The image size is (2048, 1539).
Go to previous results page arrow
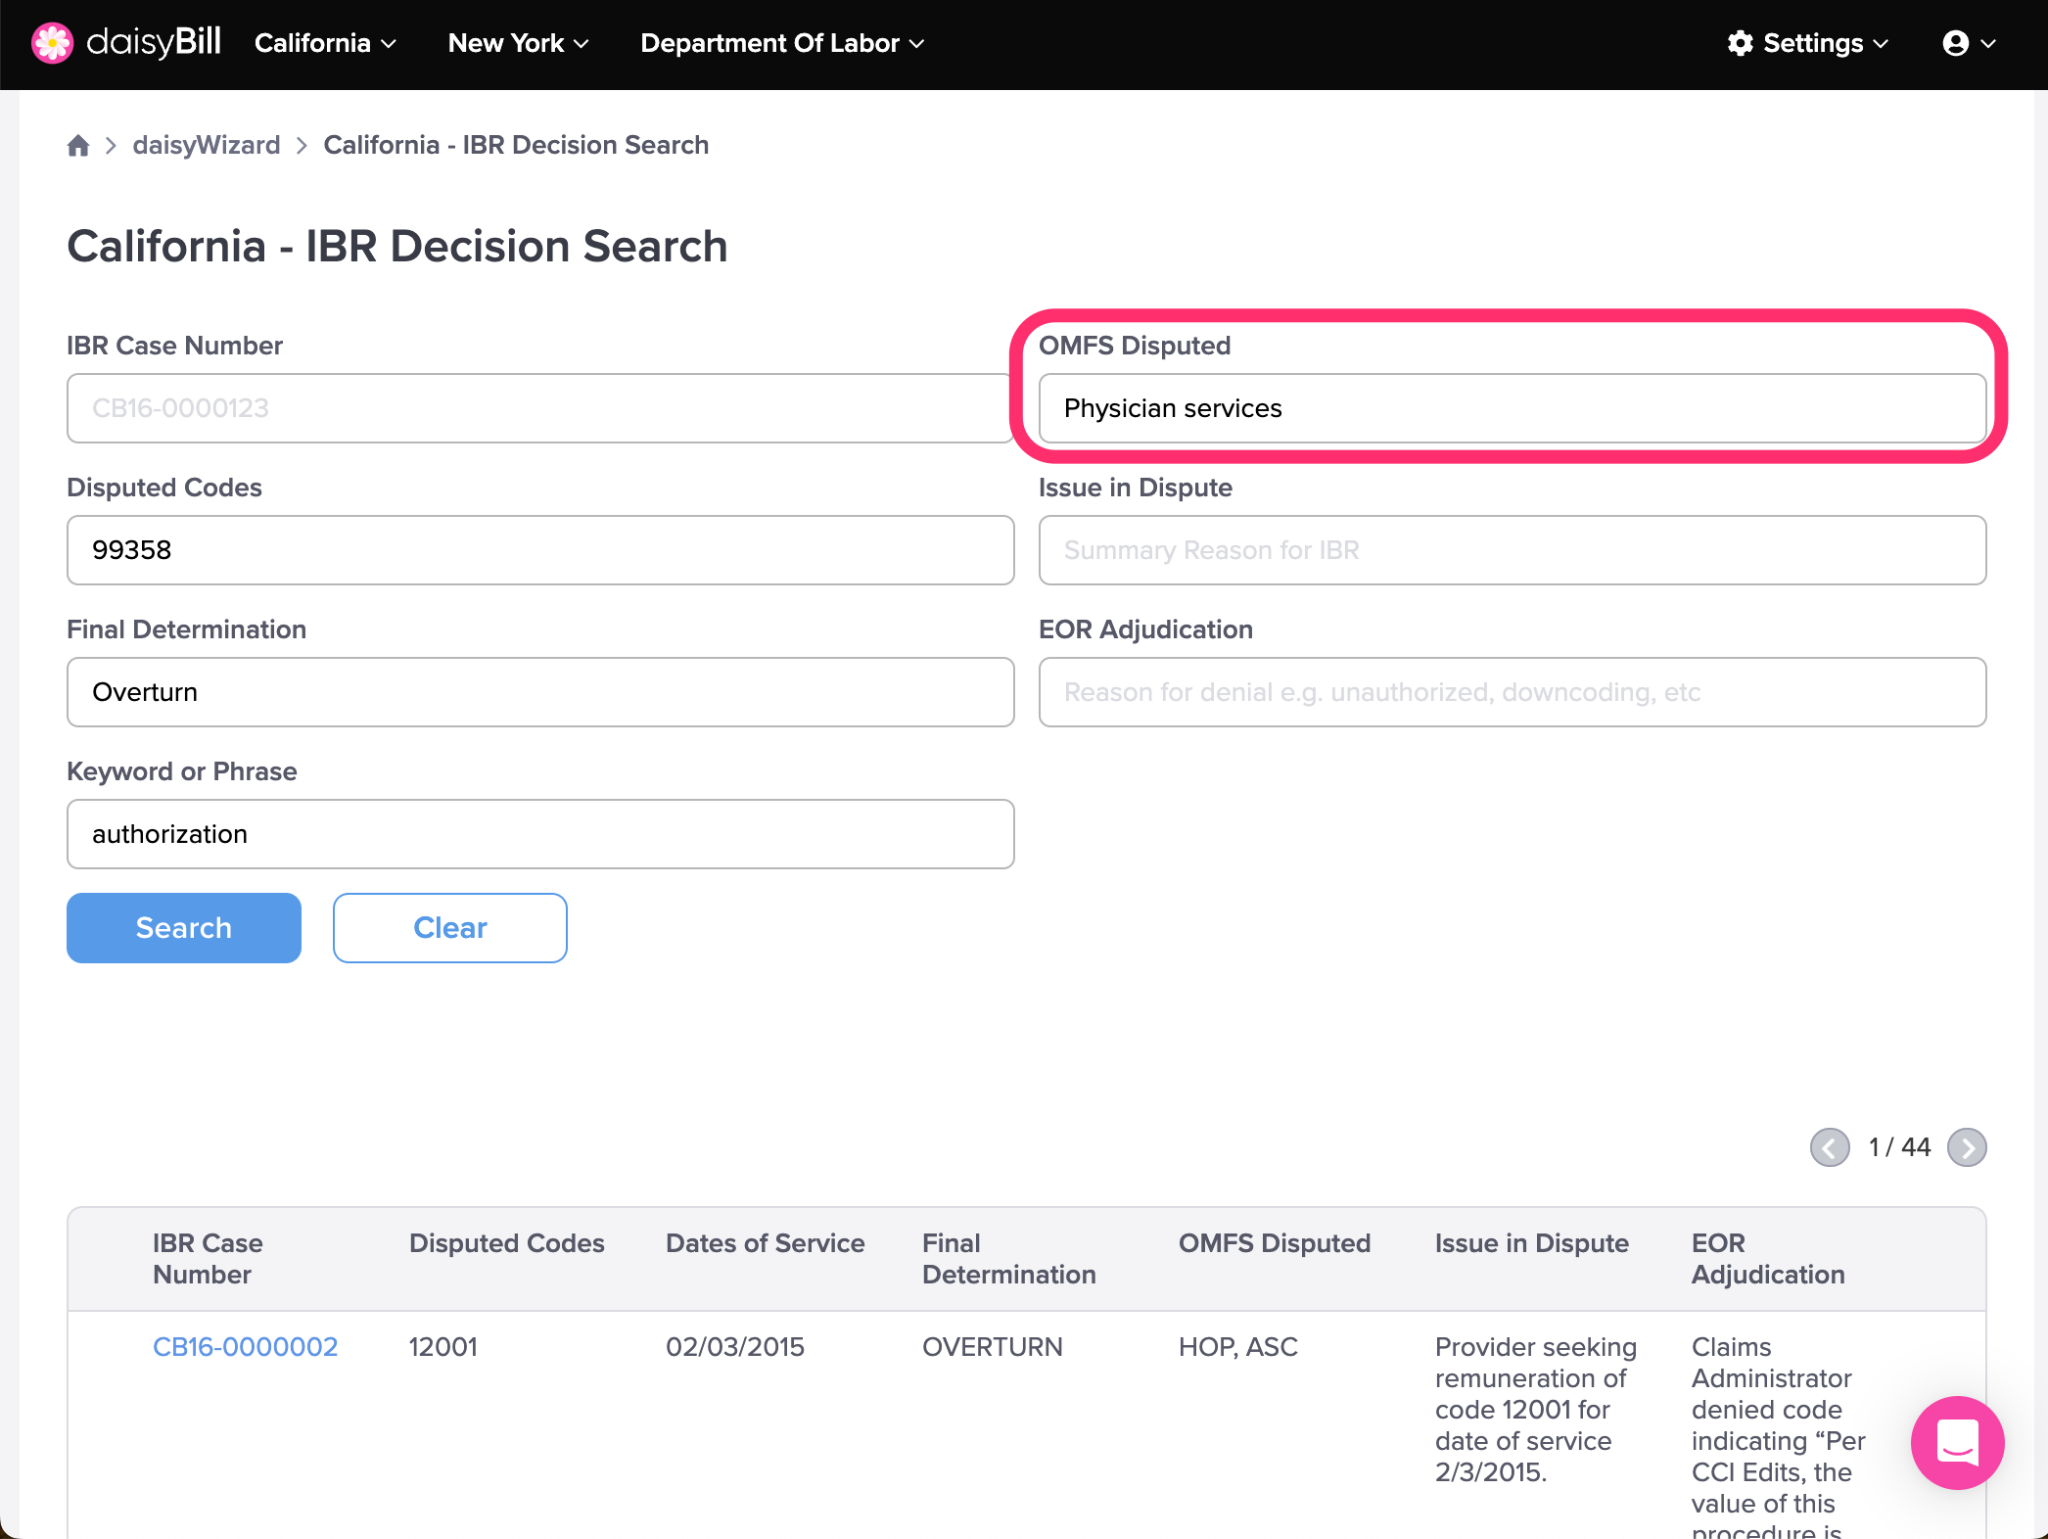(x=1830, y=1147)
